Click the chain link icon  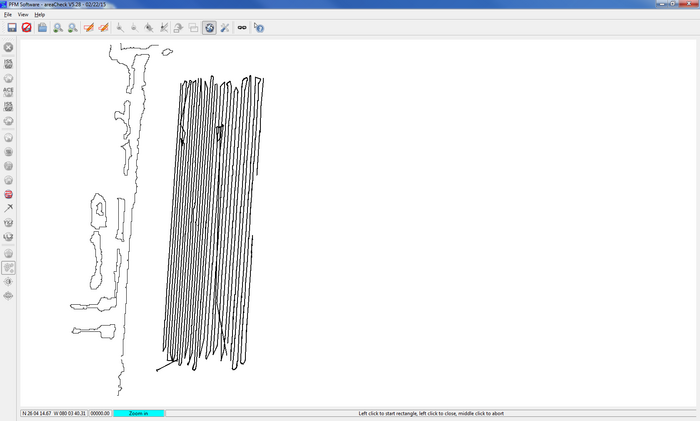[x=242, y=28]
